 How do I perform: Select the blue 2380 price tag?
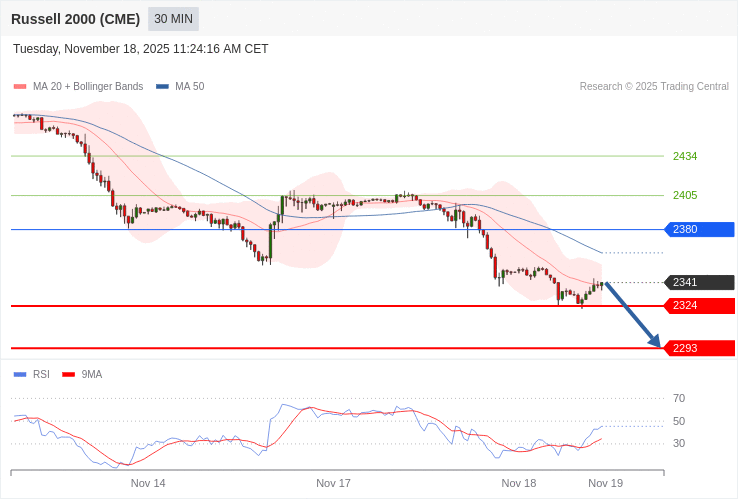699,230
